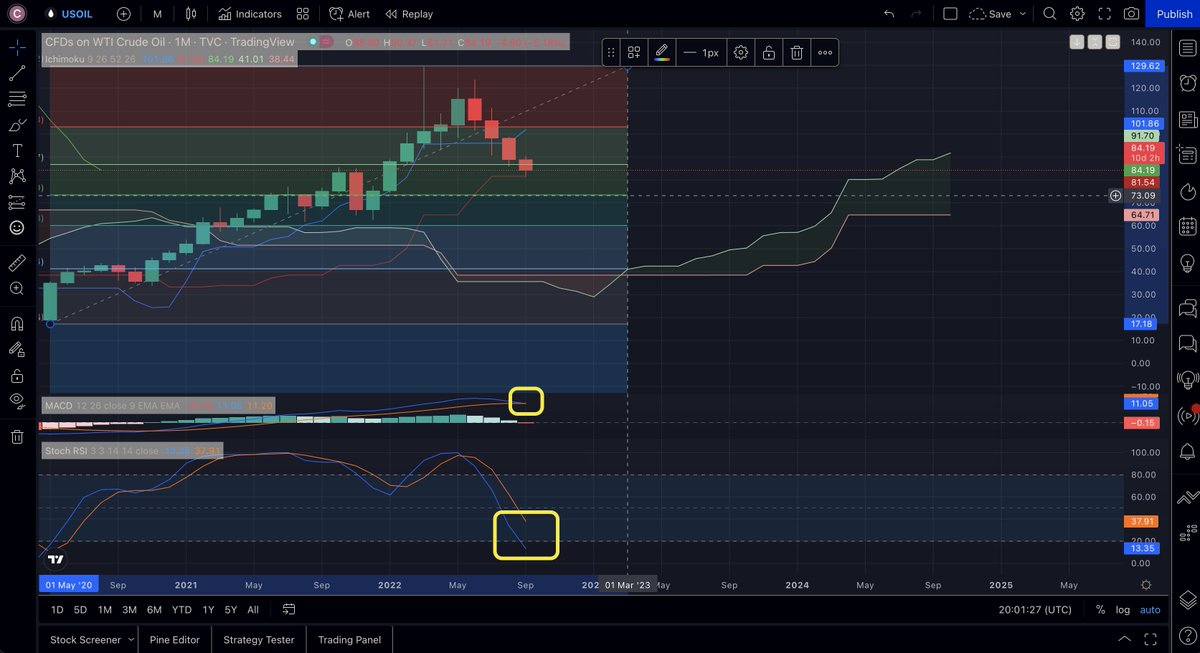The image size is (1200, 653).
Task: Toggle stay in drawing mode
Action: (x=17, y=349)
